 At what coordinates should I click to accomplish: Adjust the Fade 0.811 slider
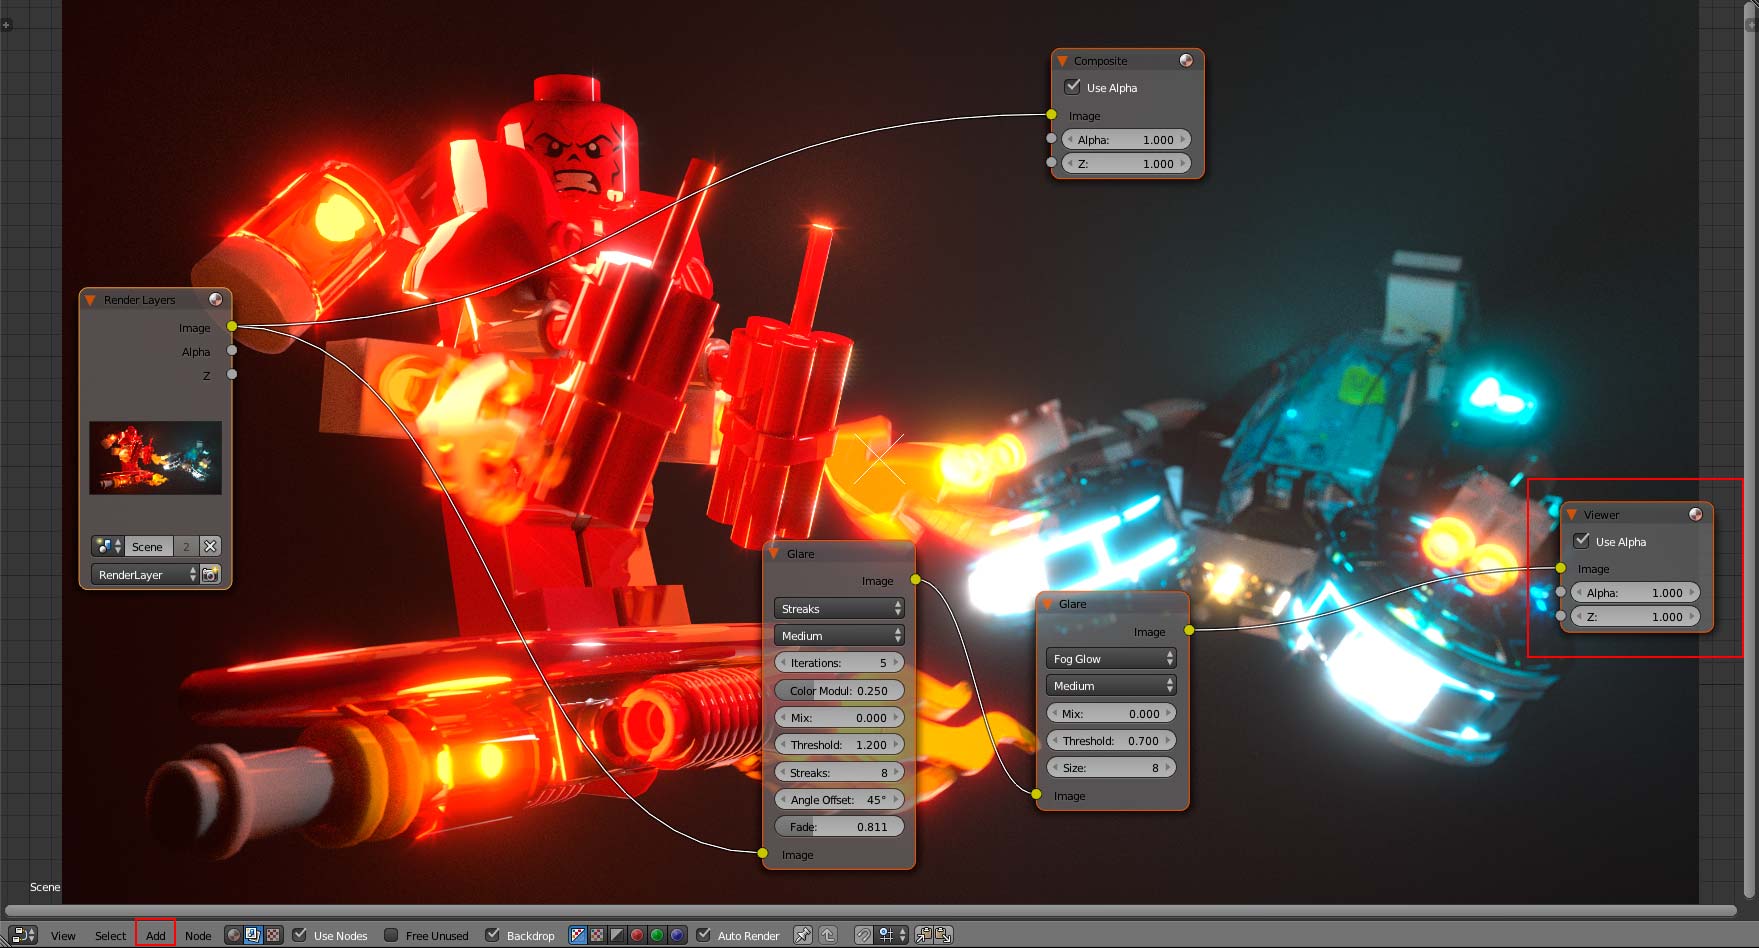click(x=839, y=826)
